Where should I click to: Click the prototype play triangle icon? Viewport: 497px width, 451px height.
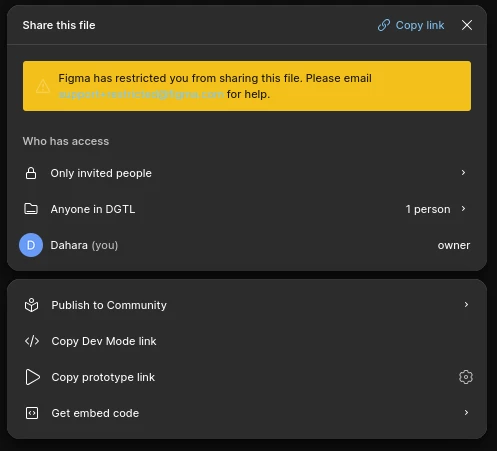[x=32, y=377]
